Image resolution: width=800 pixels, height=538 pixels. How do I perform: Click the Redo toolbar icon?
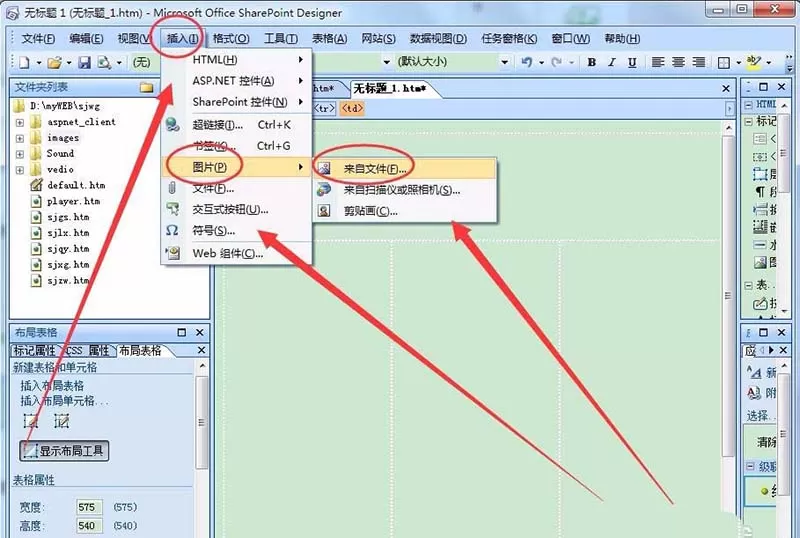click(557, 62)
